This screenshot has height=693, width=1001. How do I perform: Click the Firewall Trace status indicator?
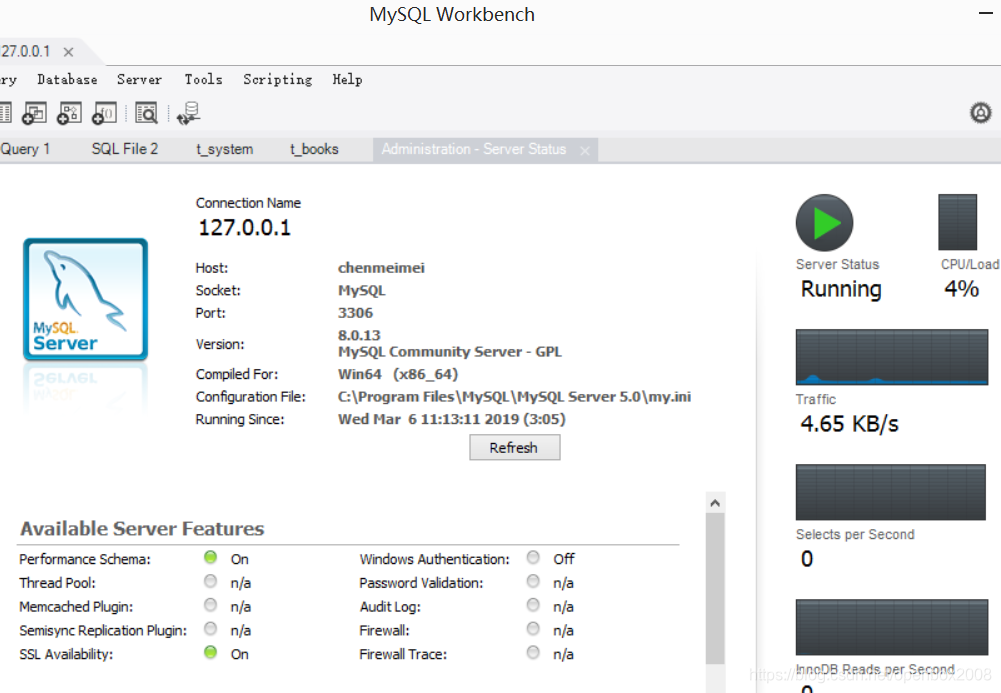533,652
